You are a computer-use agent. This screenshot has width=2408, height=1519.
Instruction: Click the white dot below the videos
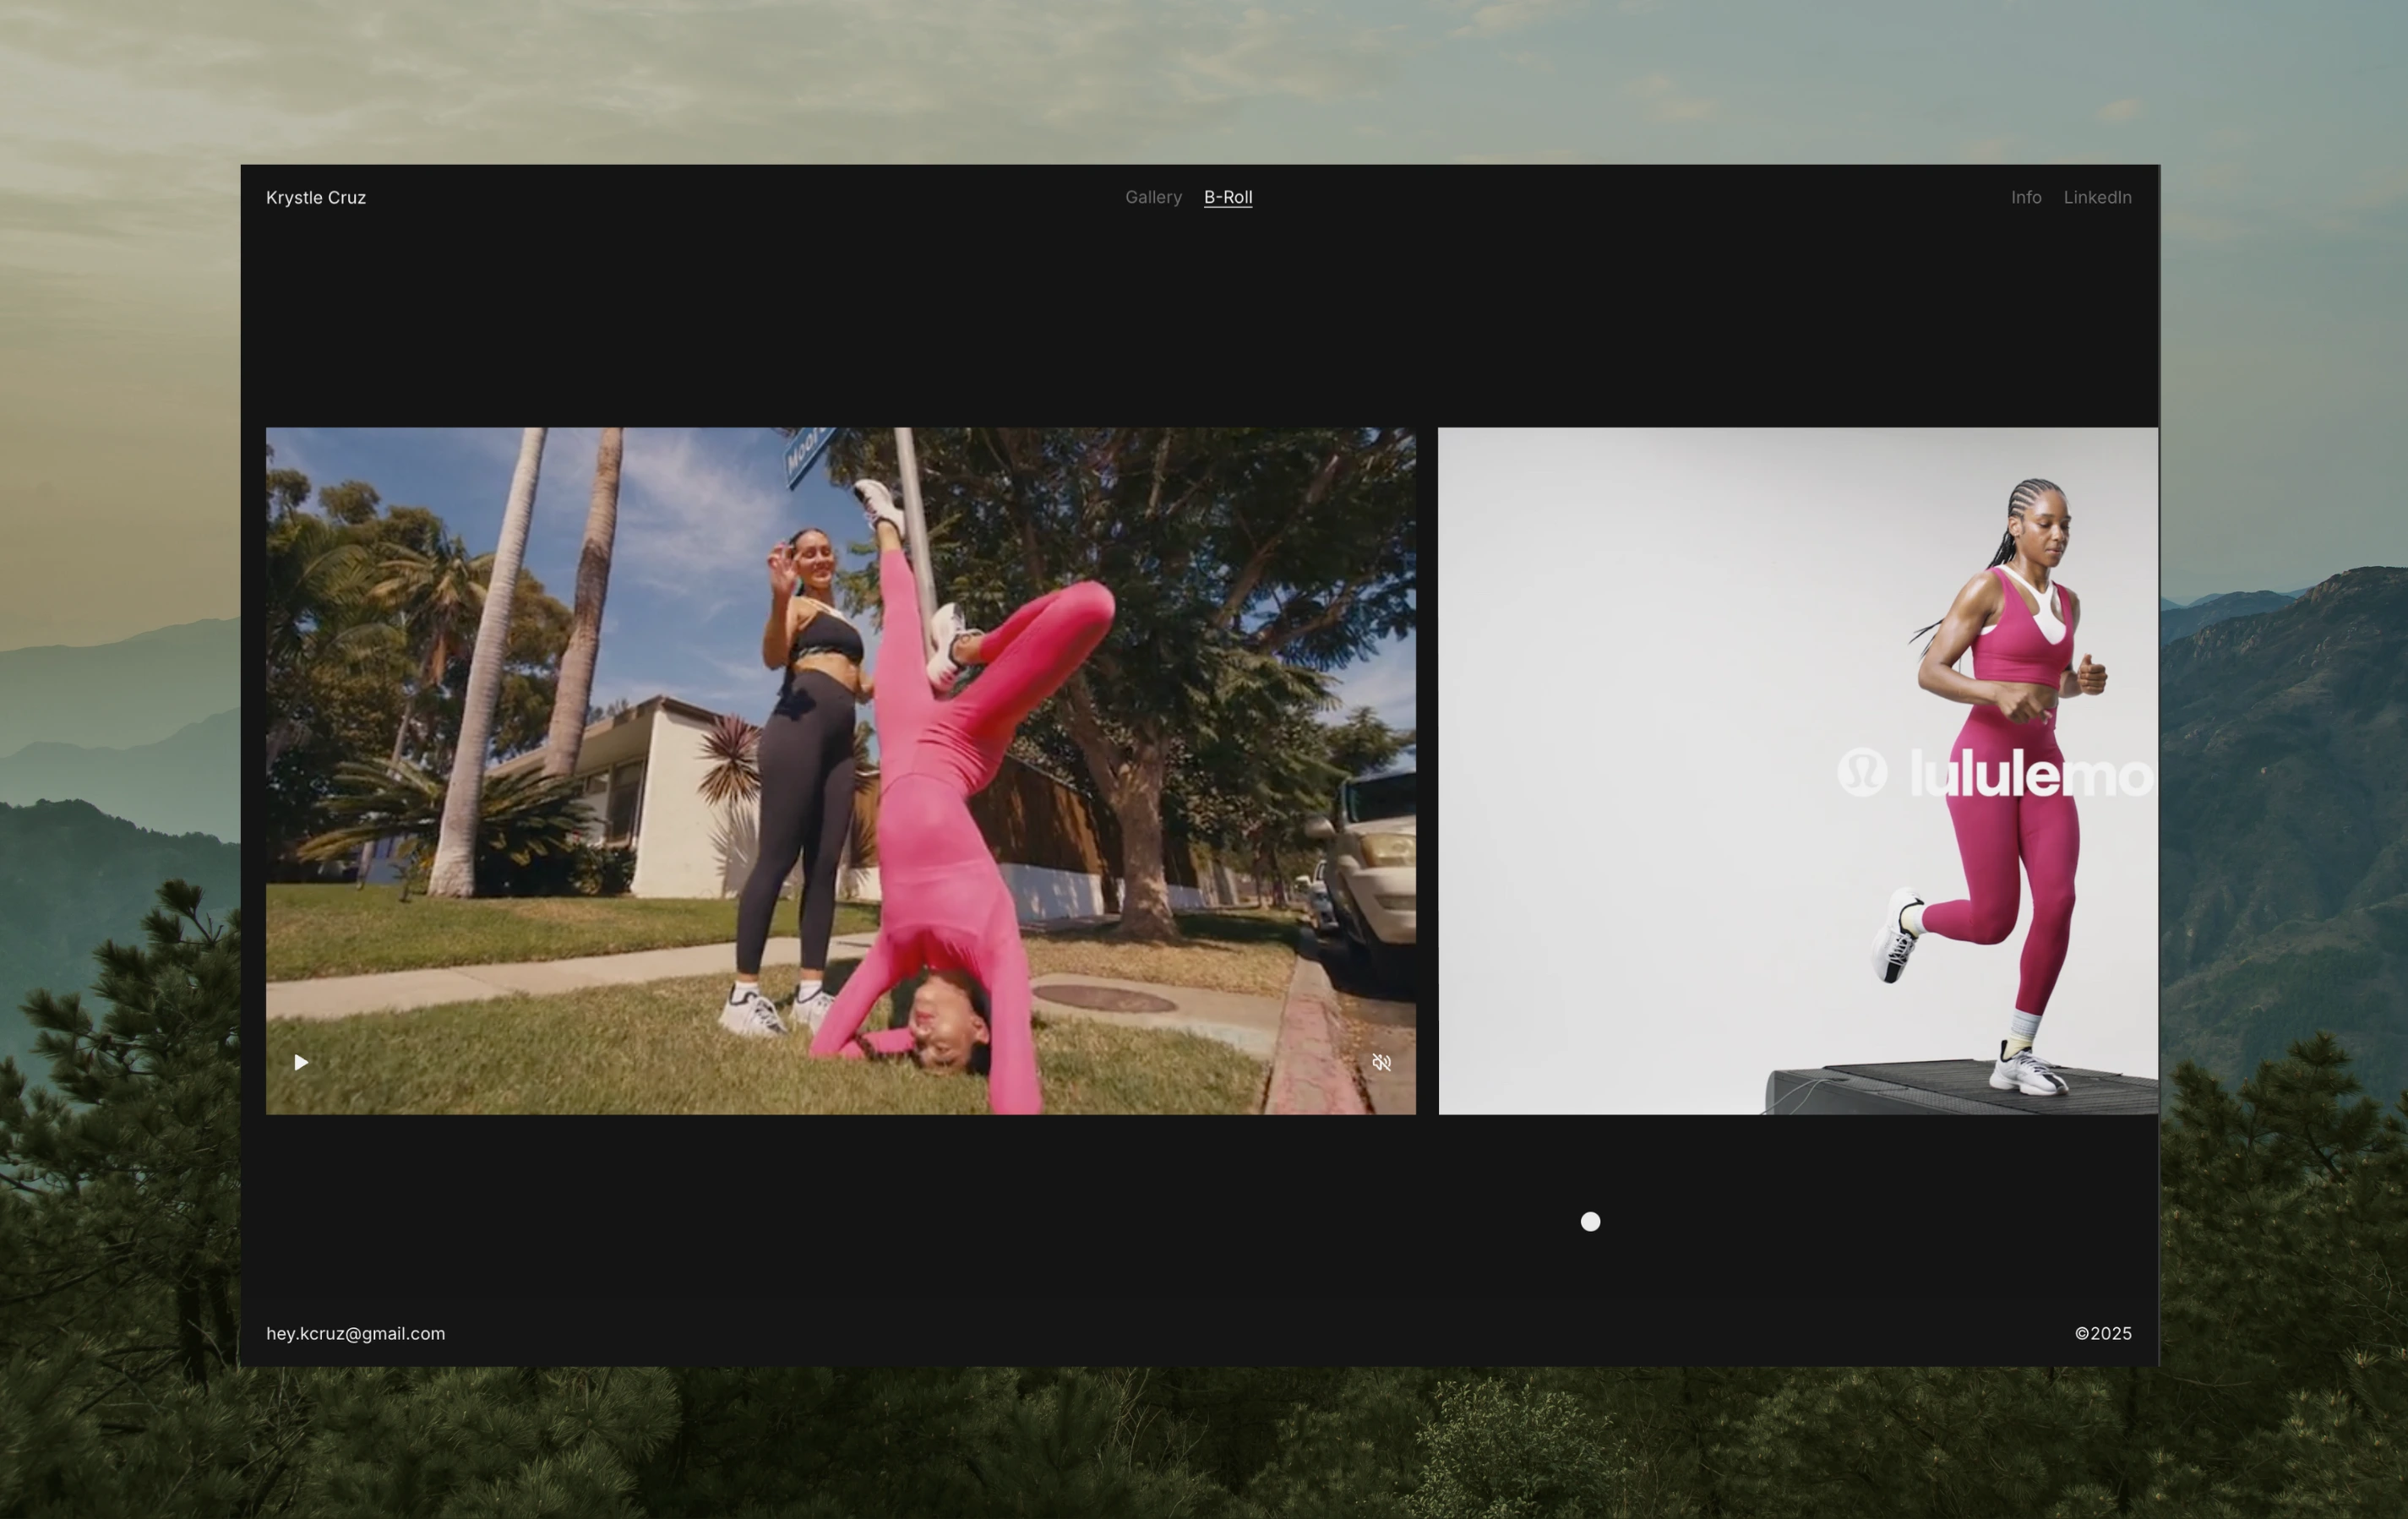pos(1590,1221)
